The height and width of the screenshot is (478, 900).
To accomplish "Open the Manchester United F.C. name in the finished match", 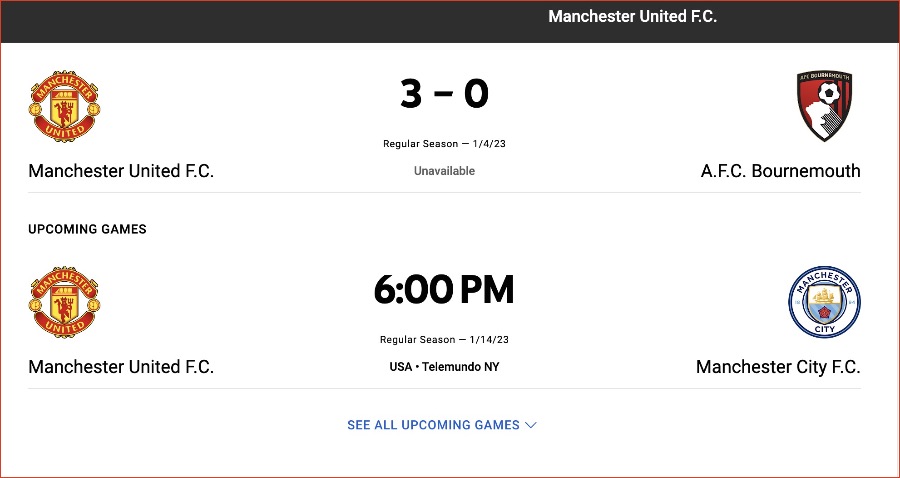I will (121, 171).
